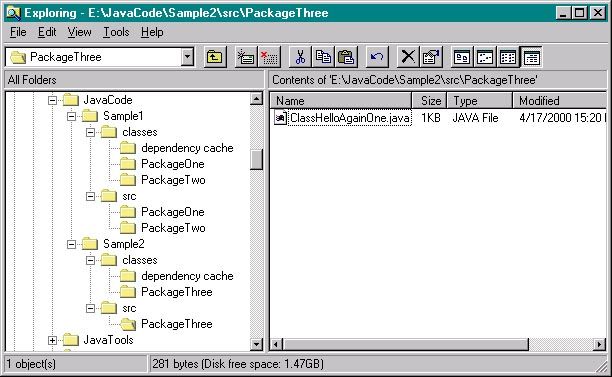The width and height of the screenshot is (612, 377).
Task: Select the Sample1 folder icon
Action: tap(90, 116)
